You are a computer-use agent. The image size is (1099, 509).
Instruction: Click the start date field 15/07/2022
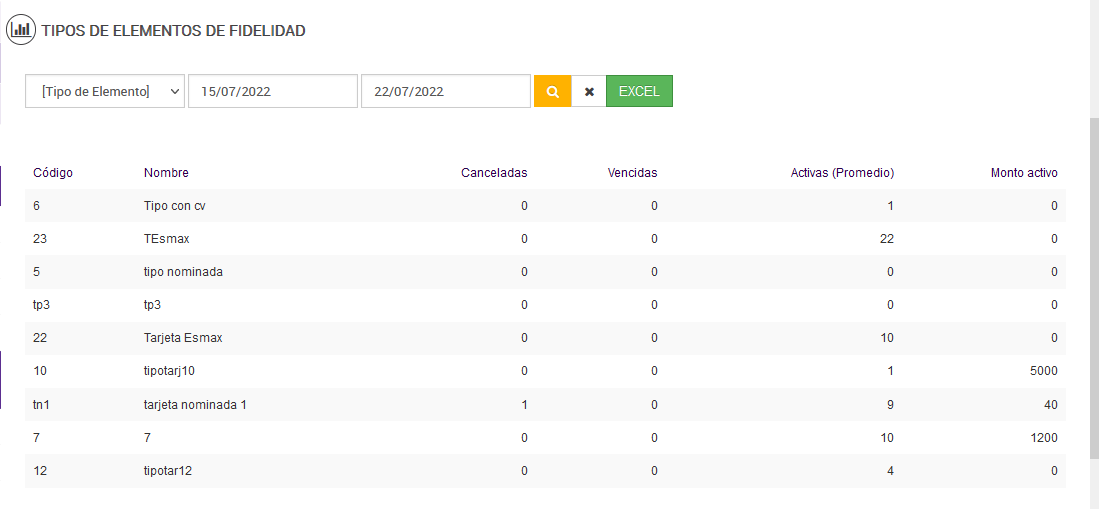click(x=272, y=91)
